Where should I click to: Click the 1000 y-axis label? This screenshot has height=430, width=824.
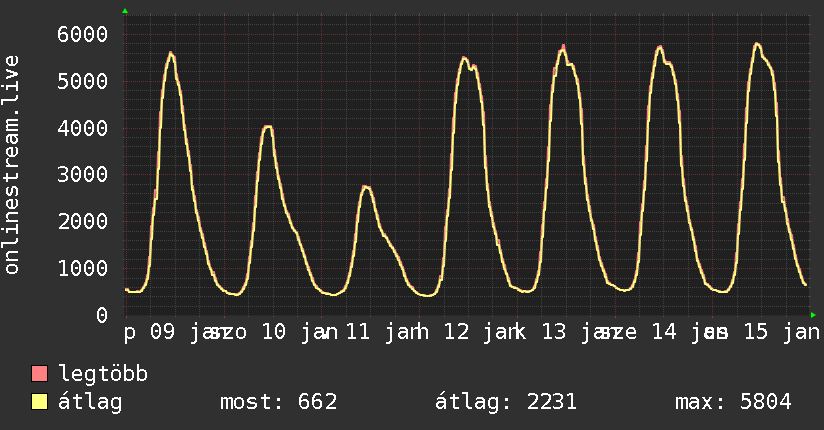pyautogui.click(x=83, y=268)
